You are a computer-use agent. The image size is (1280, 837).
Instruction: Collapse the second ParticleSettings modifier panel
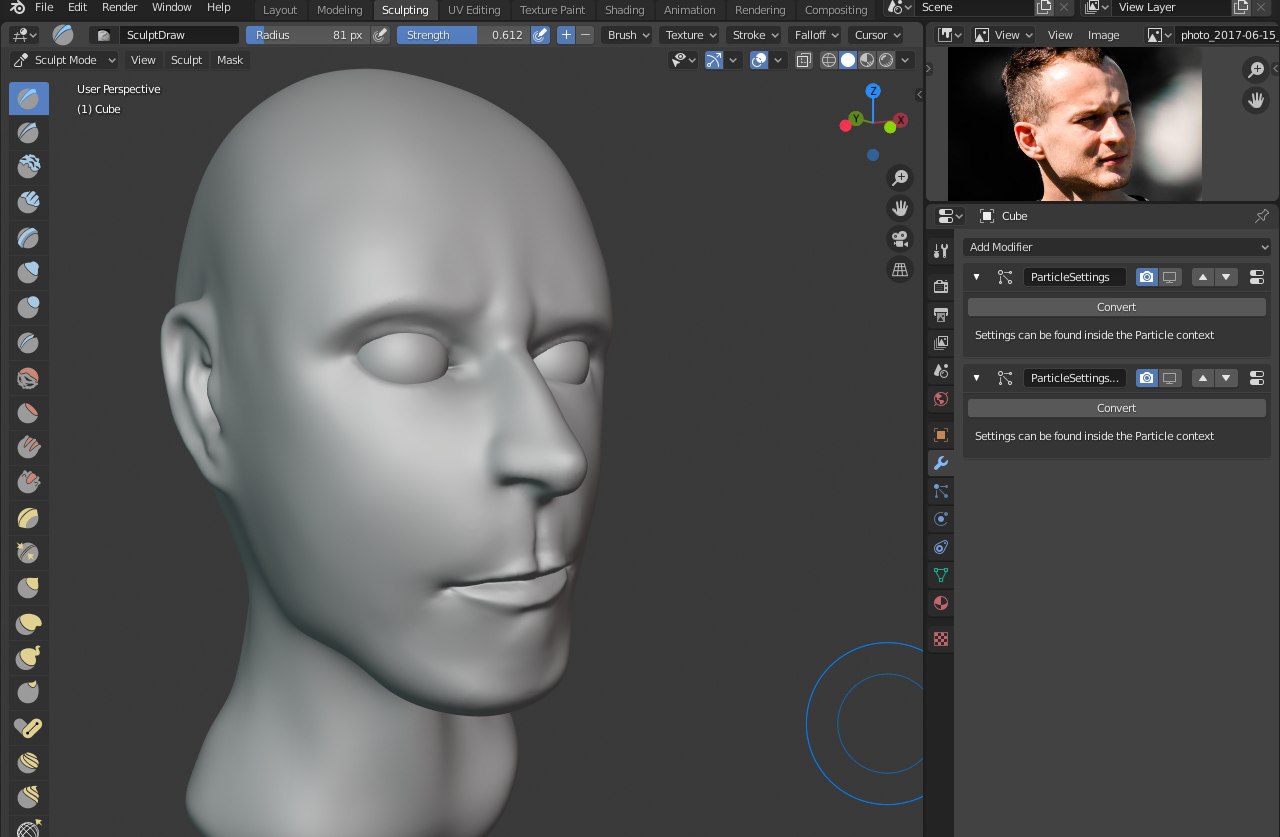[x=977, y=378]
